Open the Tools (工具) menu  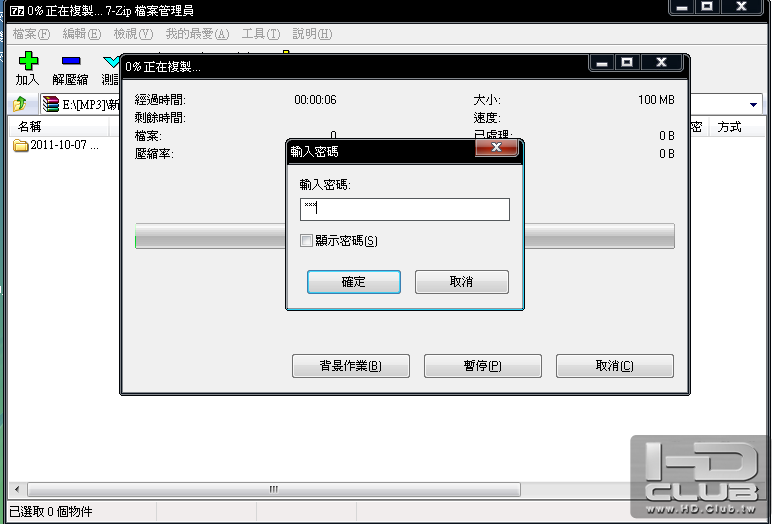261,34
